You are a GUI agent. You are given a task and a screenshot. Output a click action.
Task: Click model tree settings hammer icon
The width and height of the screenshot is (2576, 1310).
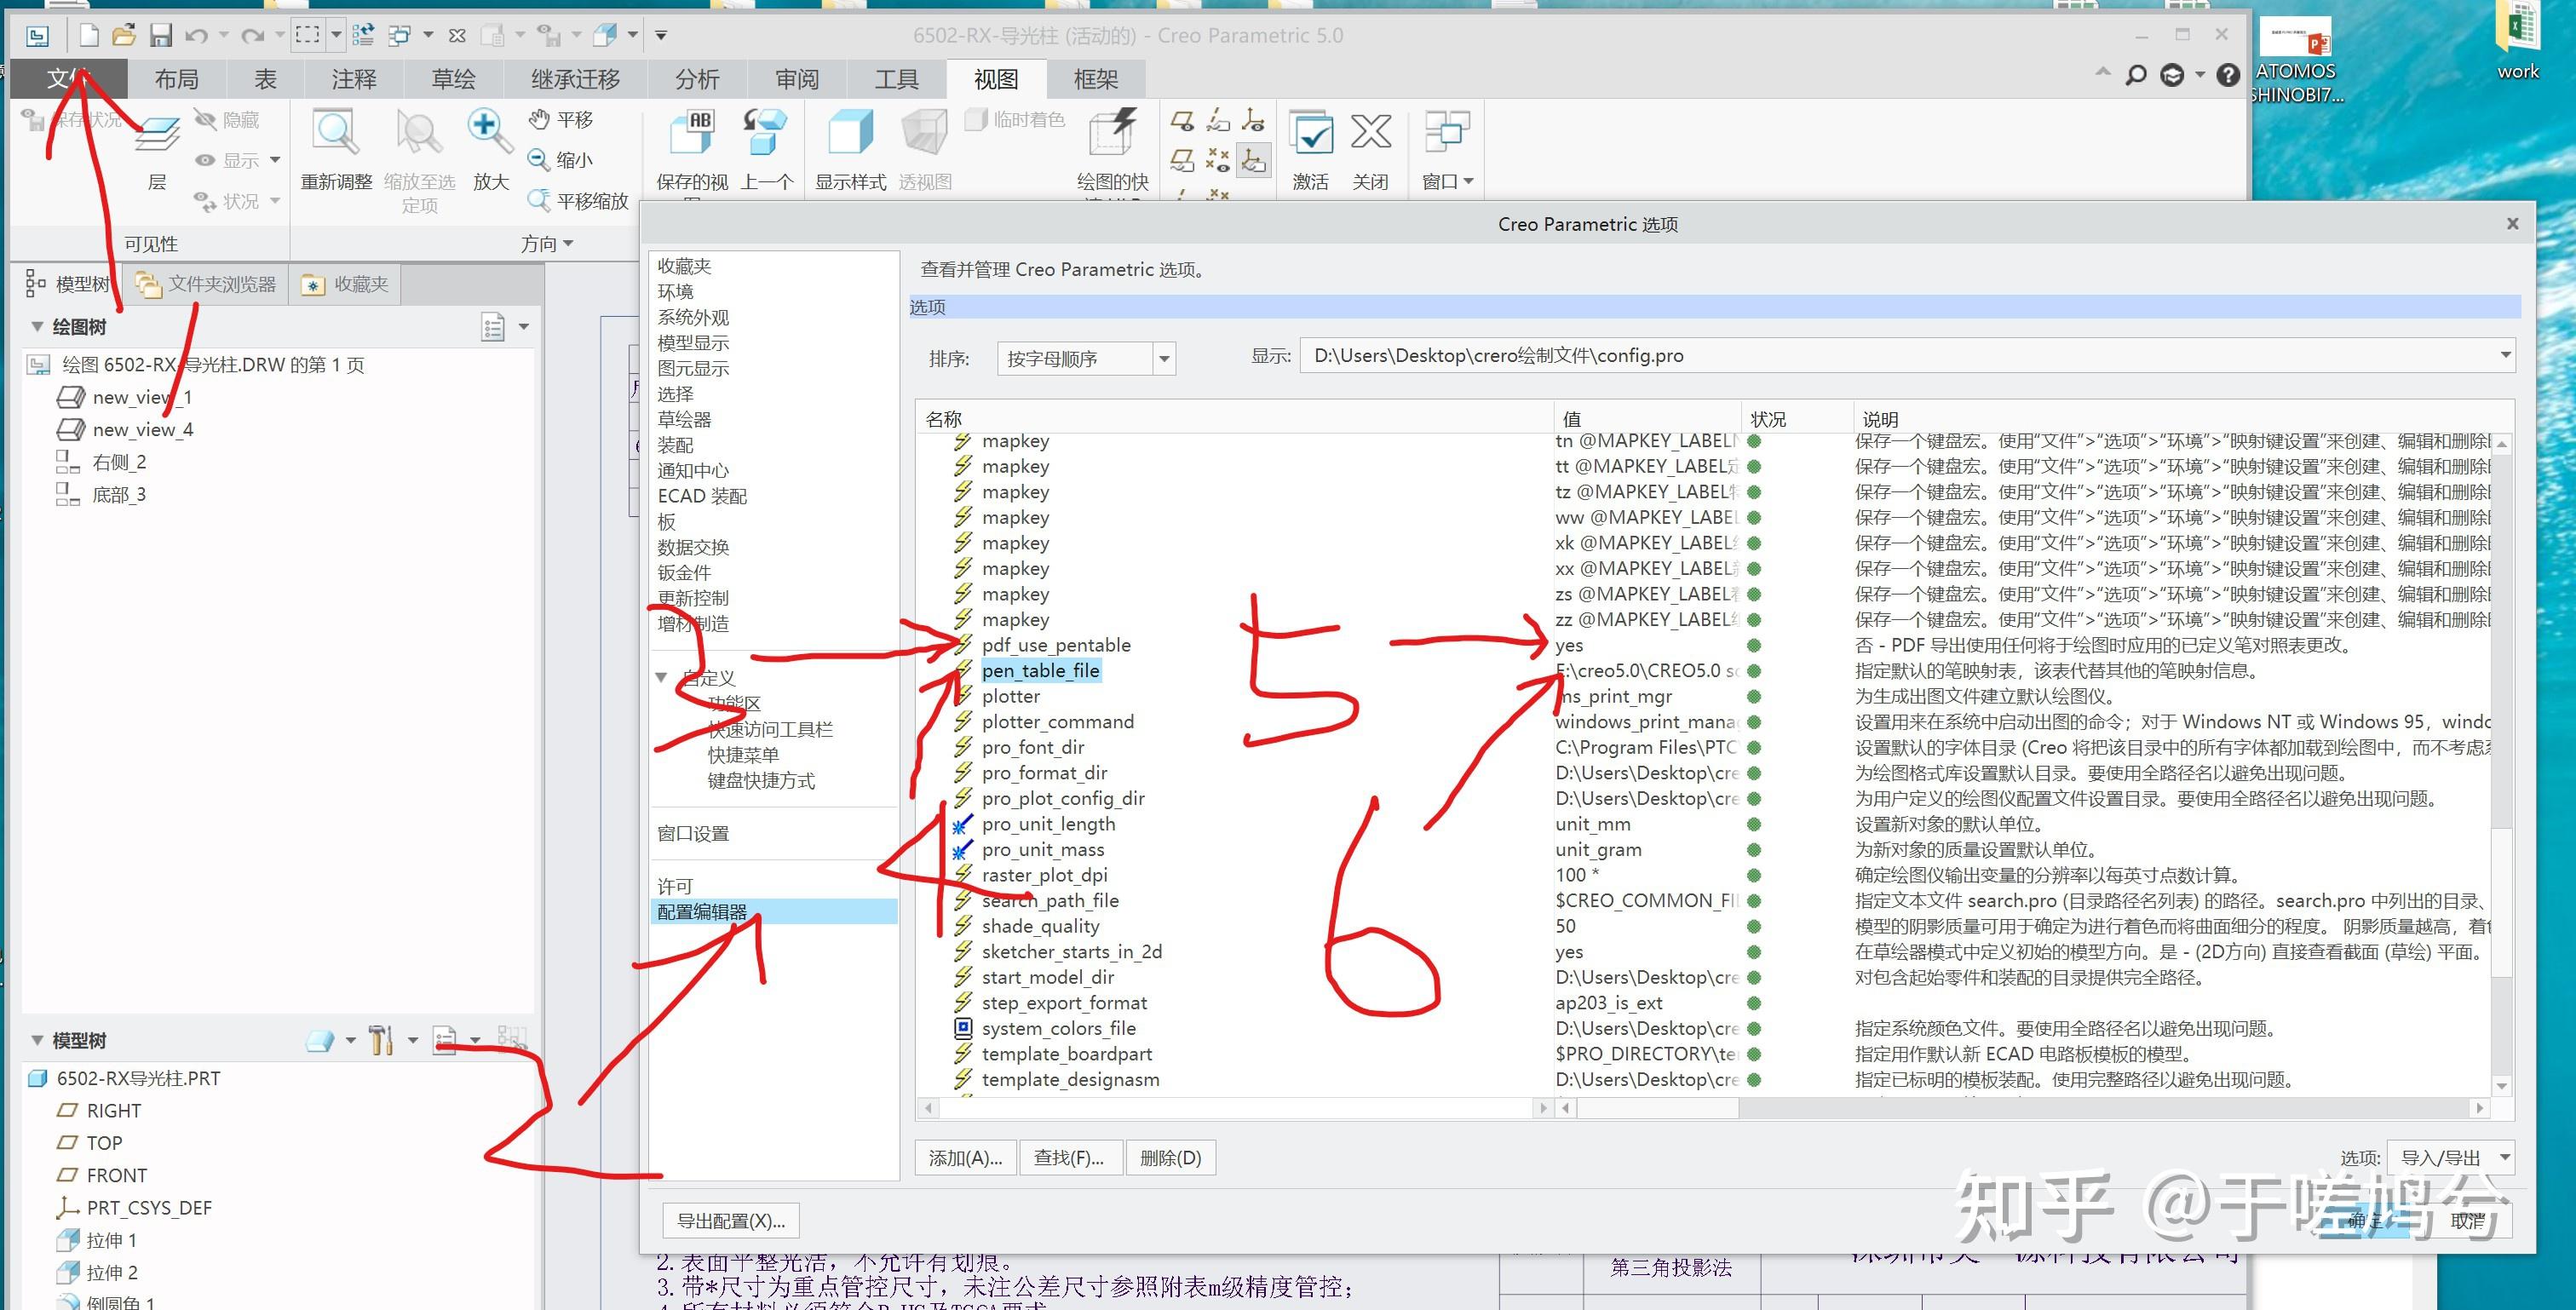(381, 1040)
